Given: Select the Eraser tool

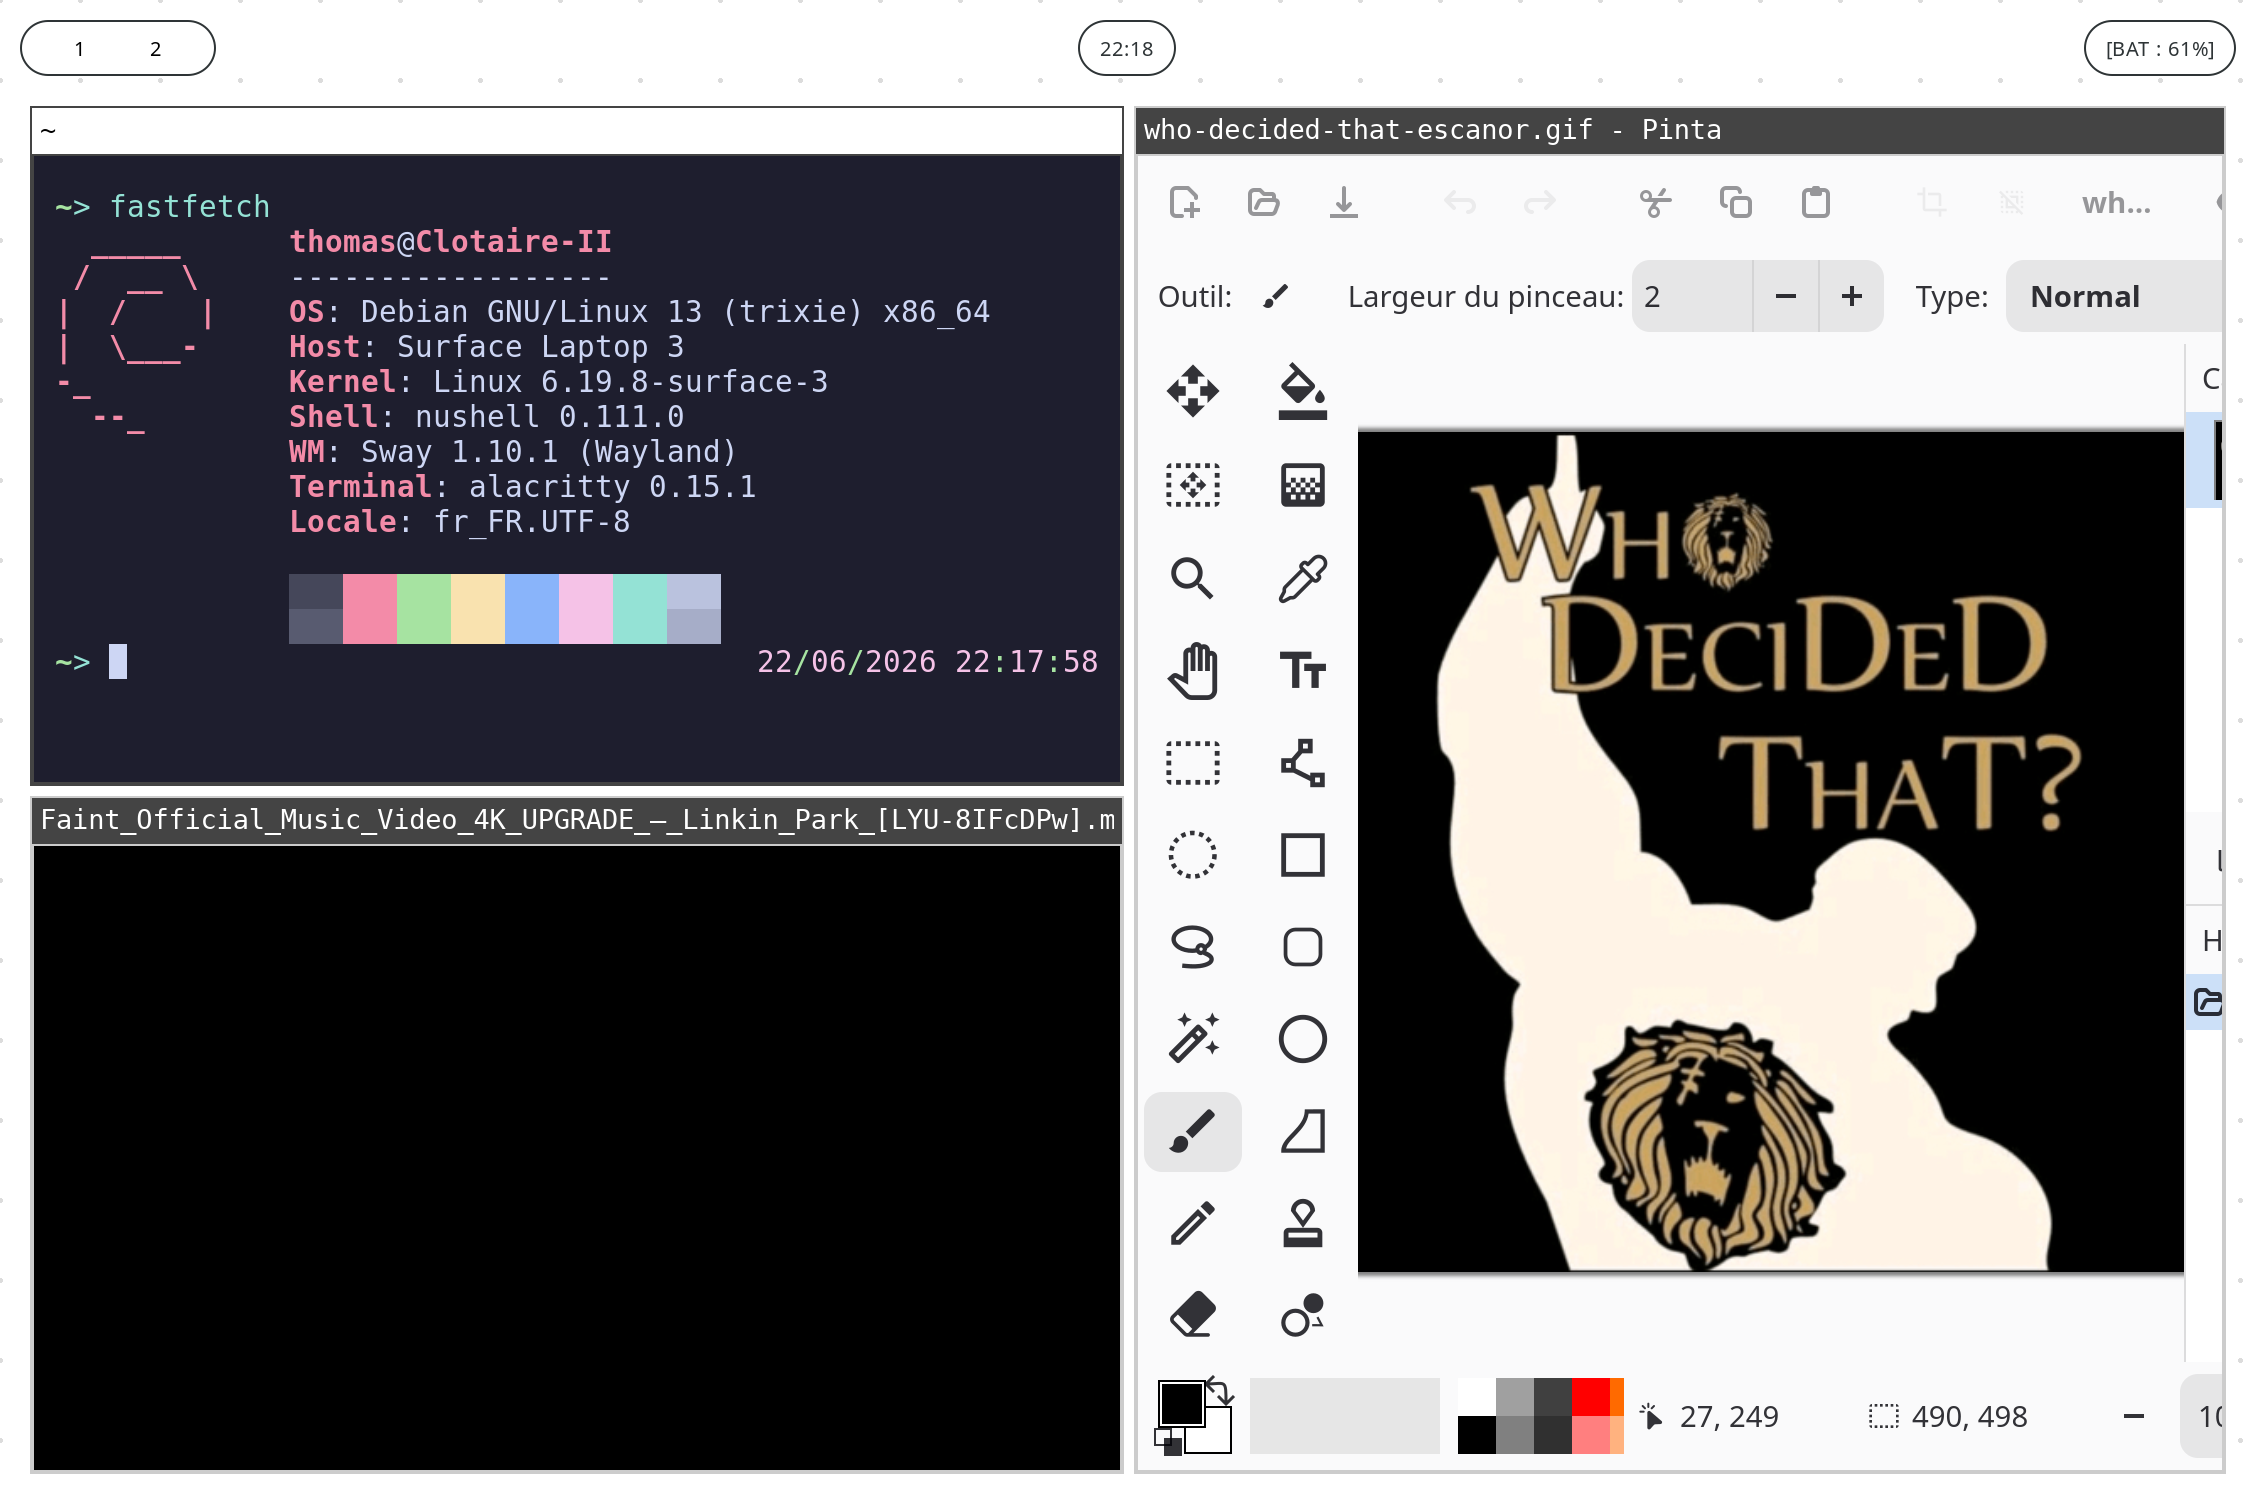Looking at the screenshot, I should [1193, 1315].
